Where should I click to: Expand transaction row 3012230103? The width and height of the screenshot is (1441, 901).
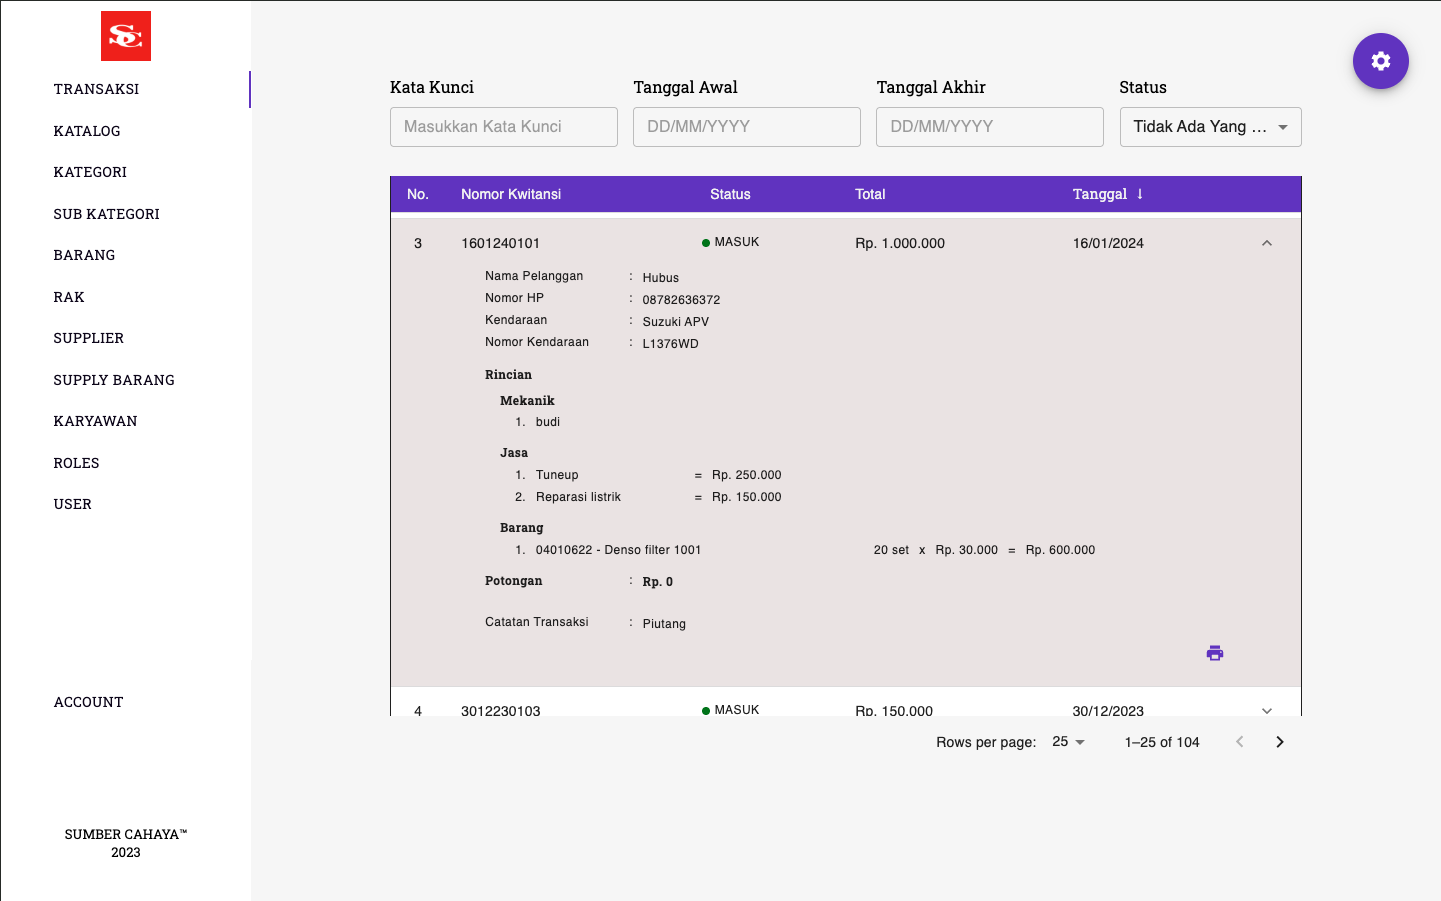click(1266, 710)
